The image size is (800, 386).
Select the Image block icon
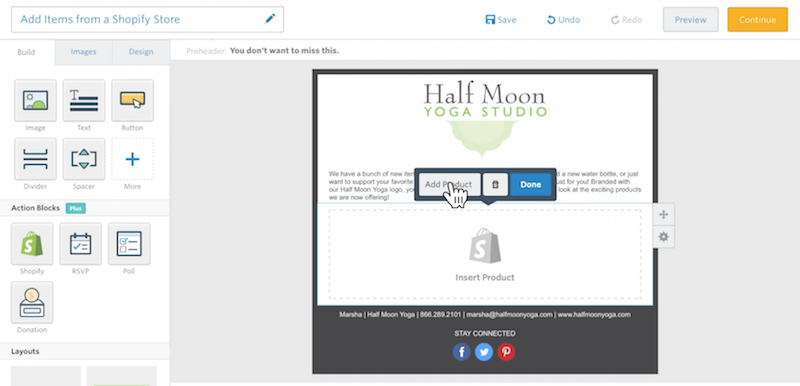(35, 100)
